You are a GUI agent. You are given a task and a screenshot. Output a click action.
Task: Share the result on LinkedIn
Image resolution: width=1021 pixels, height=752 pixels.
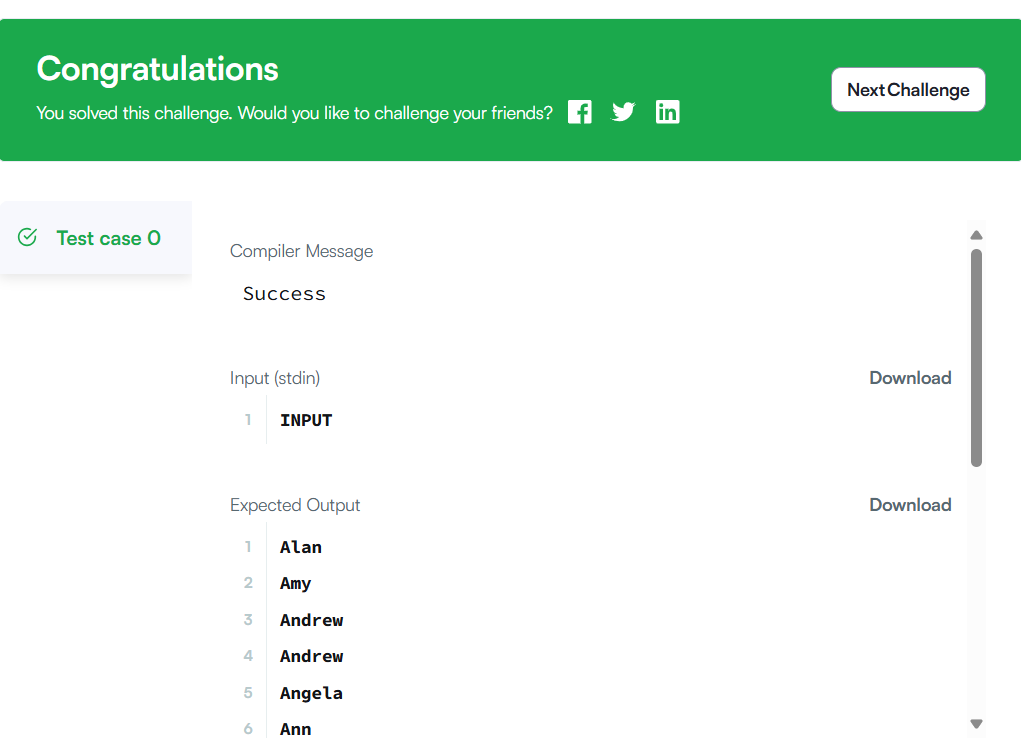(667, 112)
